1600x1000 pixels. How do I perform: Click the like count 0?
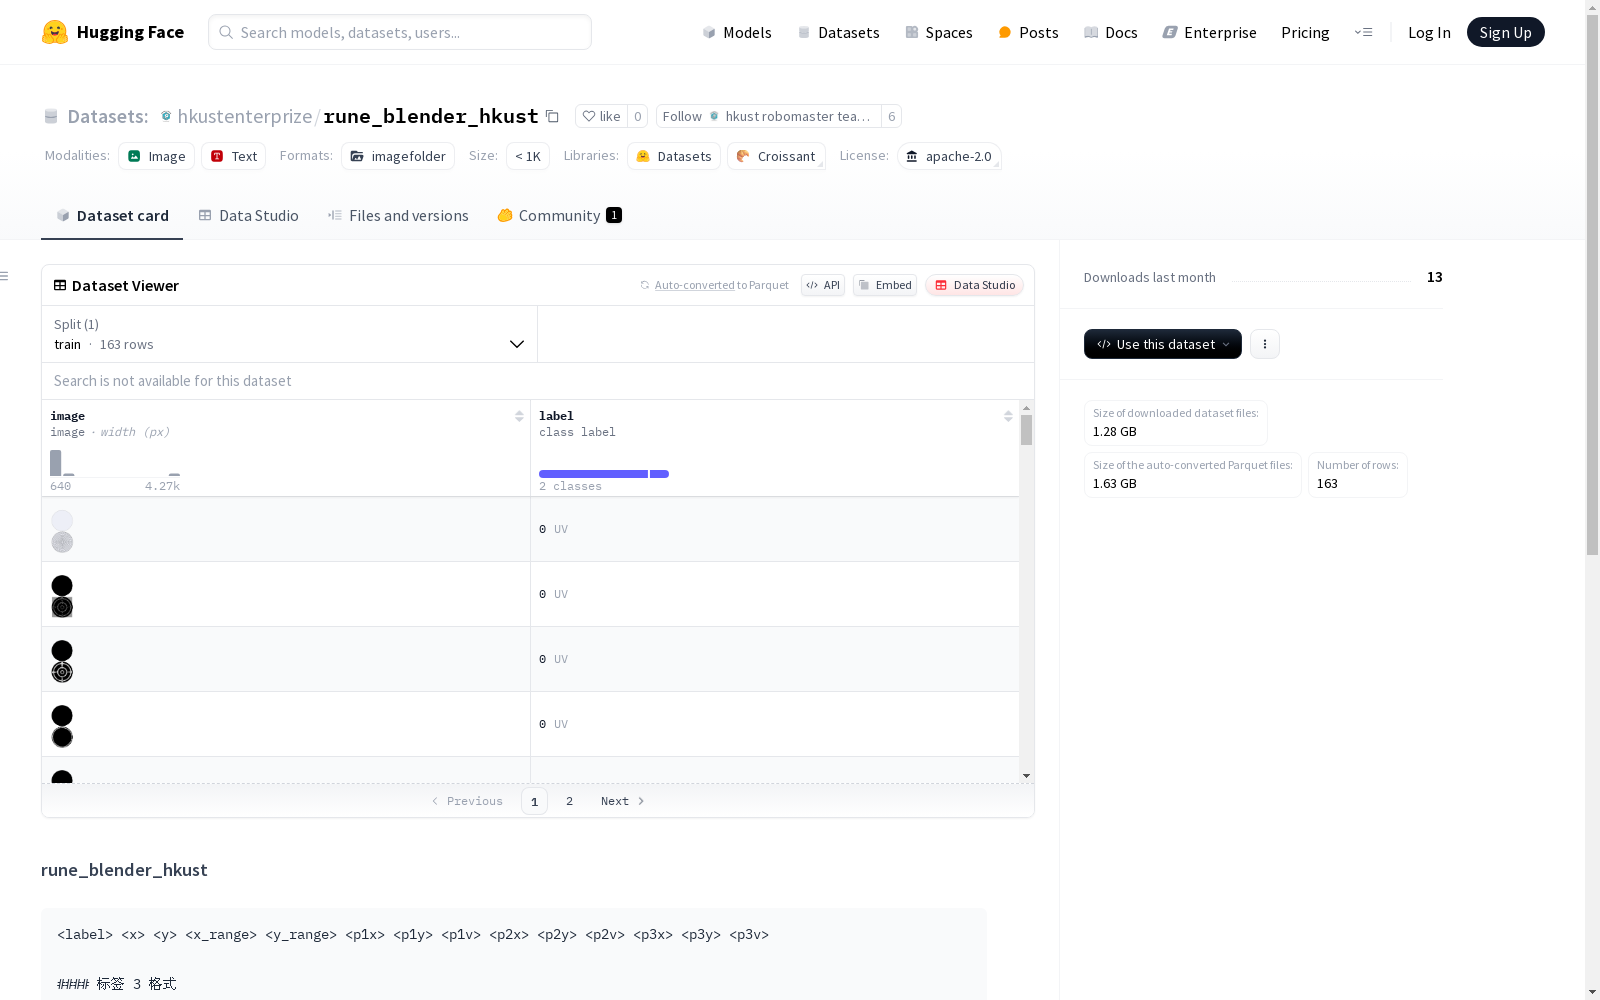point(638,116)
